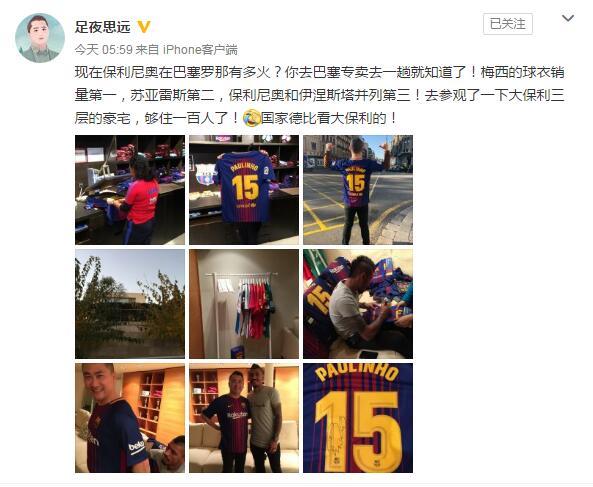Open photo of jerseys on clothing rack

coord(244,304)
